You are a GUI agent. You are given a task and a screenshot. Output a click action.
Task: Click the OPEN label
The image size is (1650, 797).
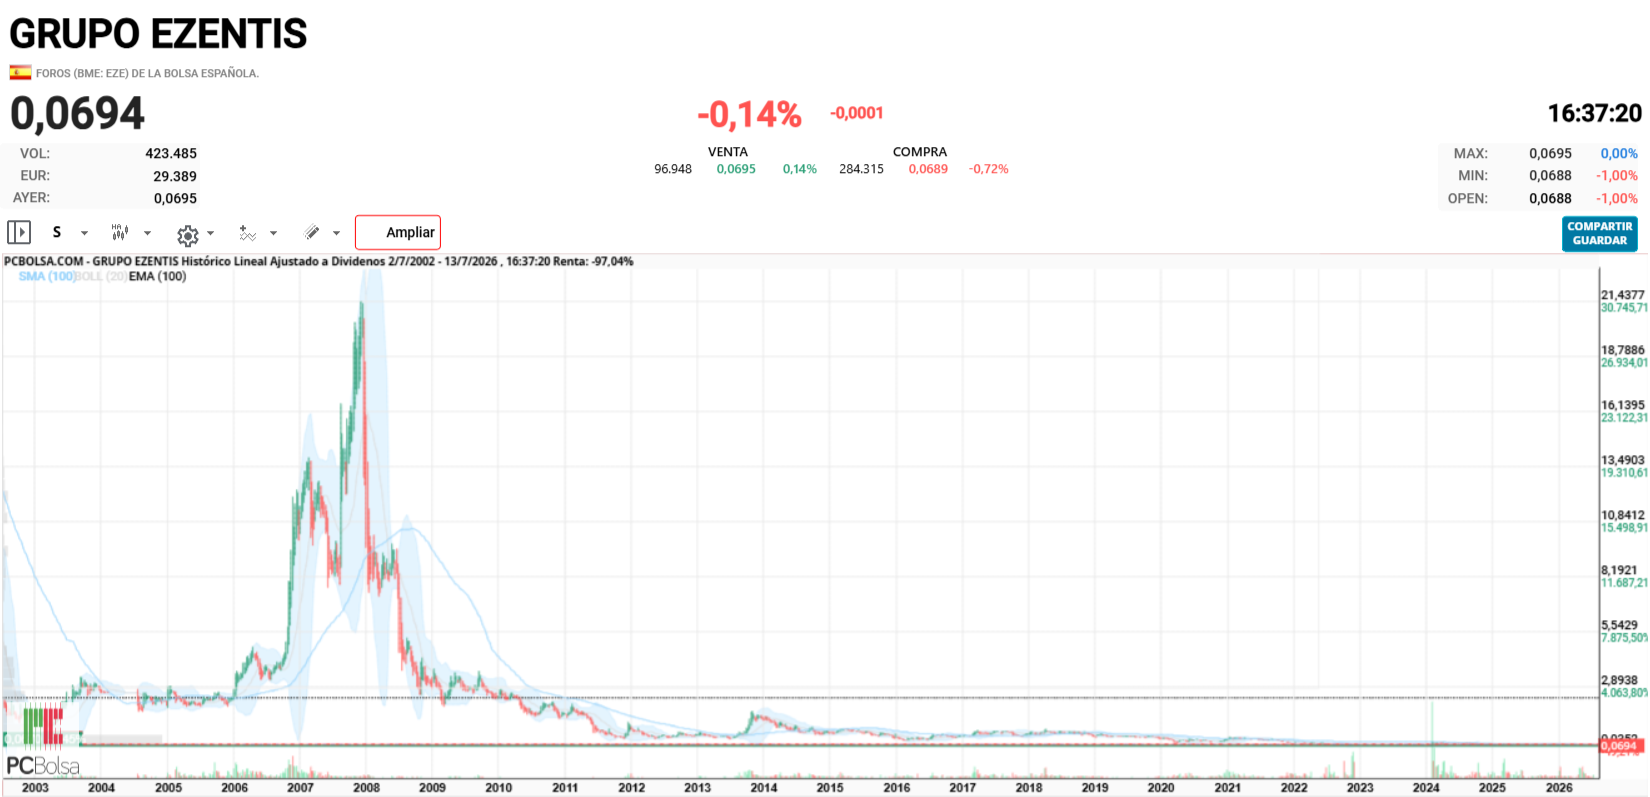pos(1468,198)
